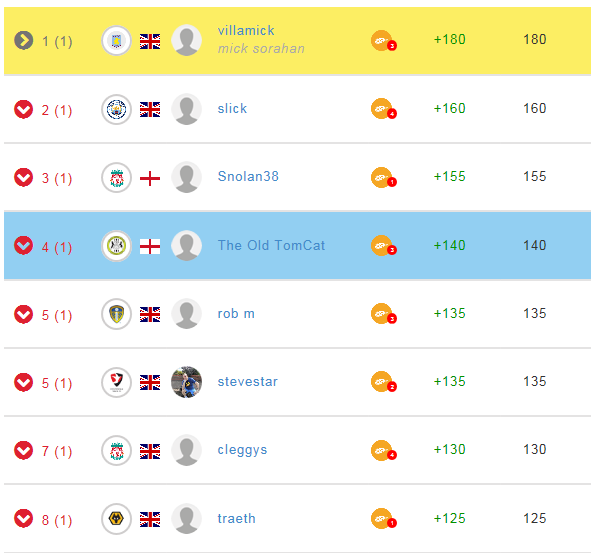Click the Leeds United badge next to rob m

tap(116, 314)
